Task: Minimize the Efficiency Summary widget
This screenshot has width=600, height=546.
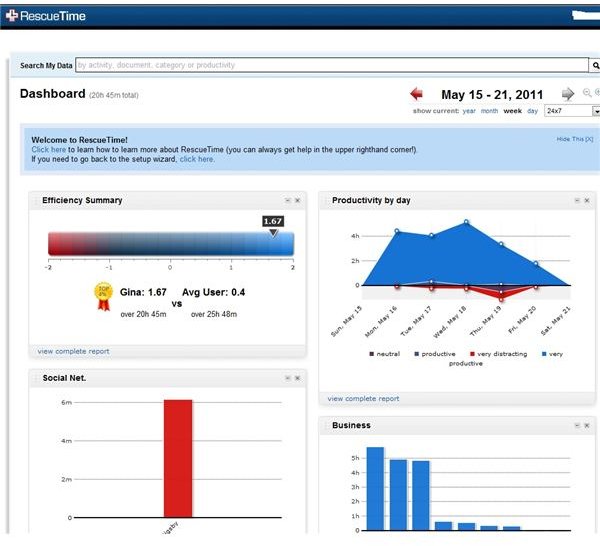Action: [288, 200]
